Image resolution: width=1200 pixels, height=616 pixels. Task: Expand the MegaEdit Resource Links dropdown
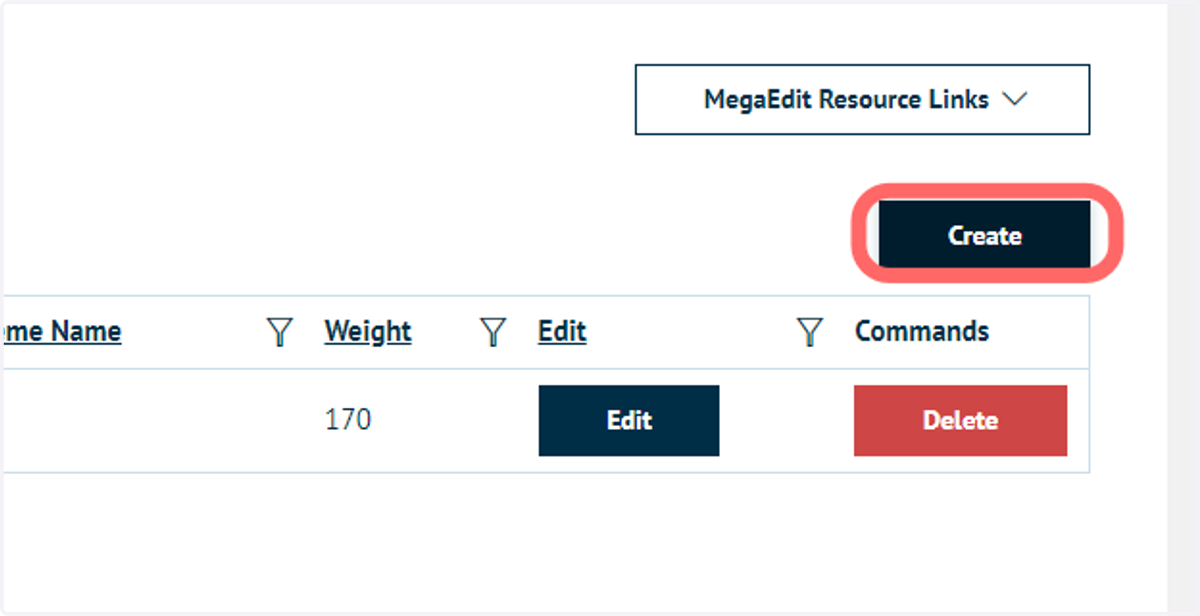[x=862, y=100]
